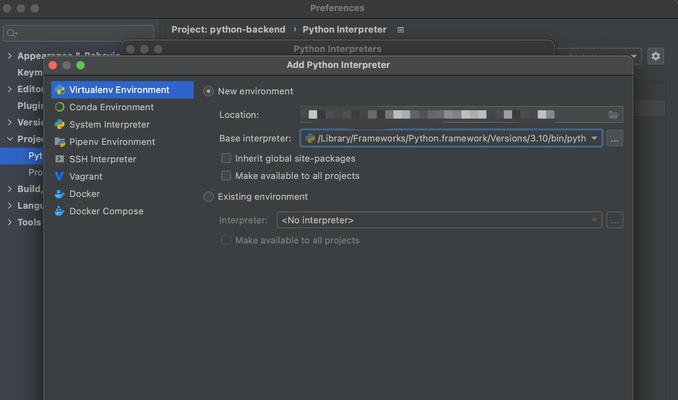
Task: Expand the Editor section in Preferences
Action: [10, 89]
